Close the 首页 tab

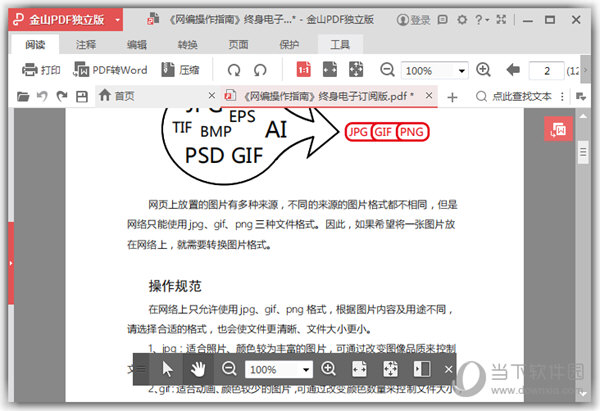[x=211, y=96]
